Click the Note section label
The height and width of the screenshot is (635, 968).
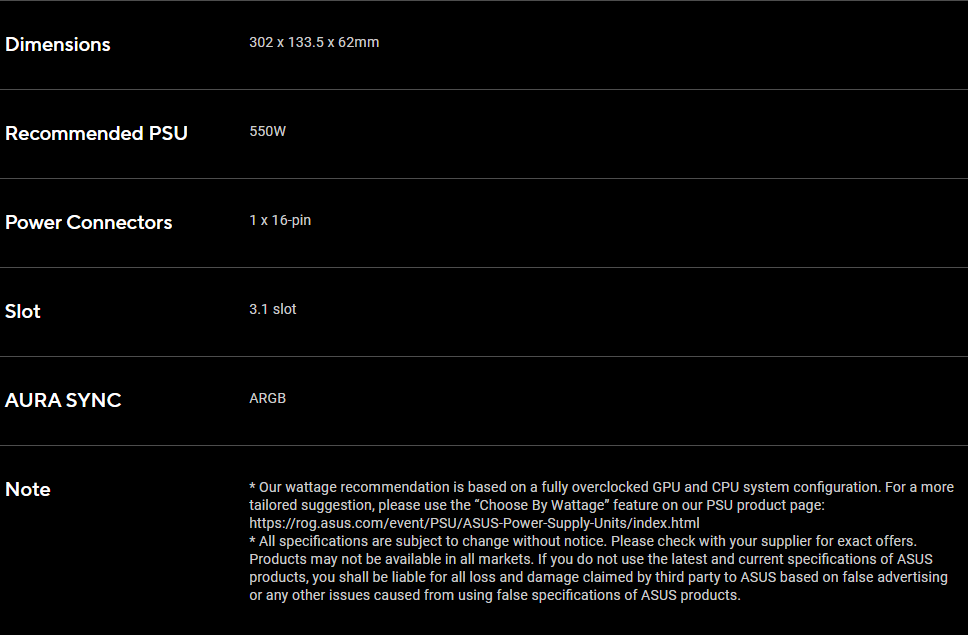click(28, 489)
